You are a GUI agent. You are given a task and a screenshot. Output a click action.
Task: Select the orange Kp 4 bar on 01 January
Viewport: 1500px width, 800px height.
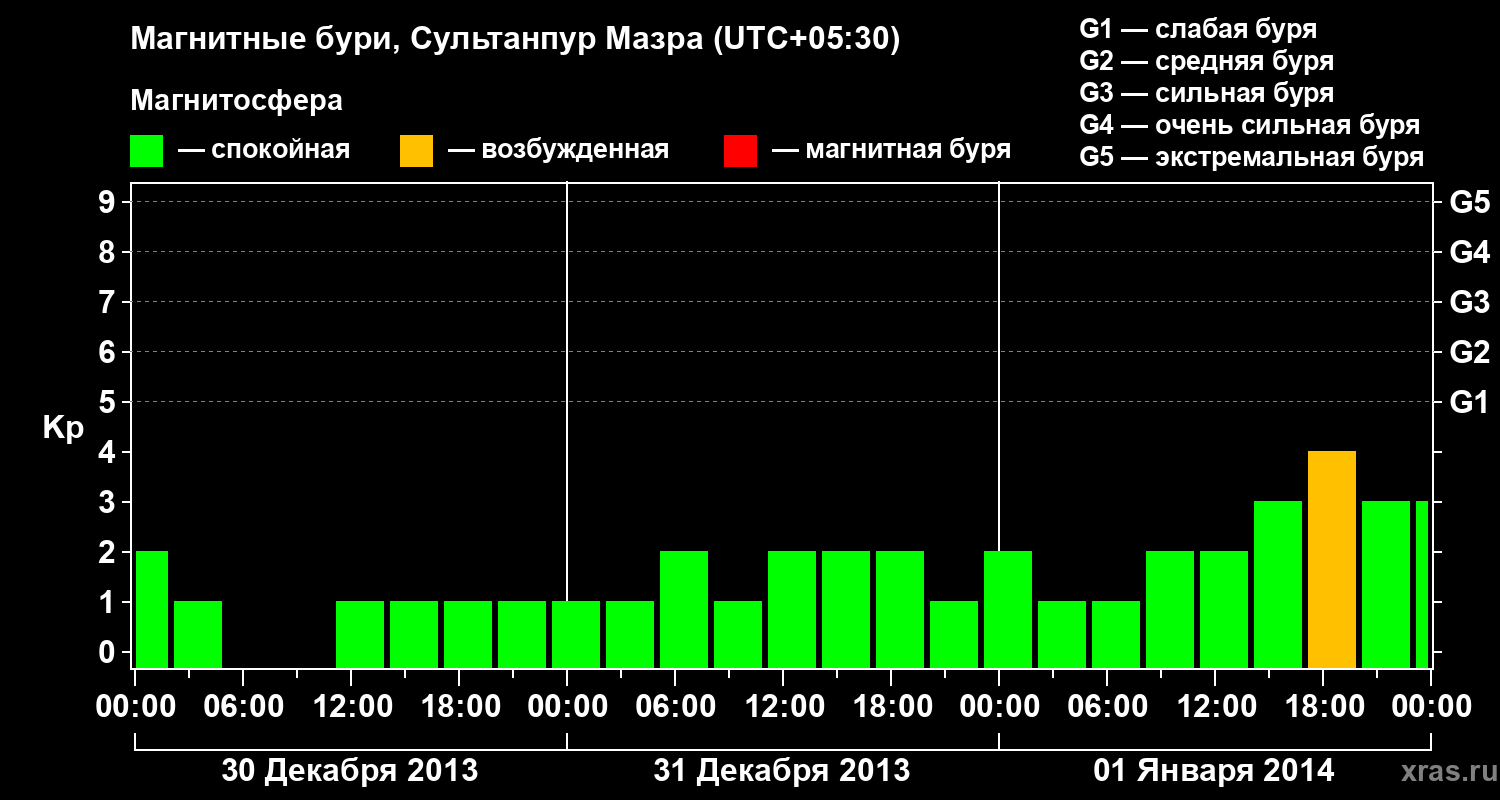pyautogui.click(x=1332, y=559)
